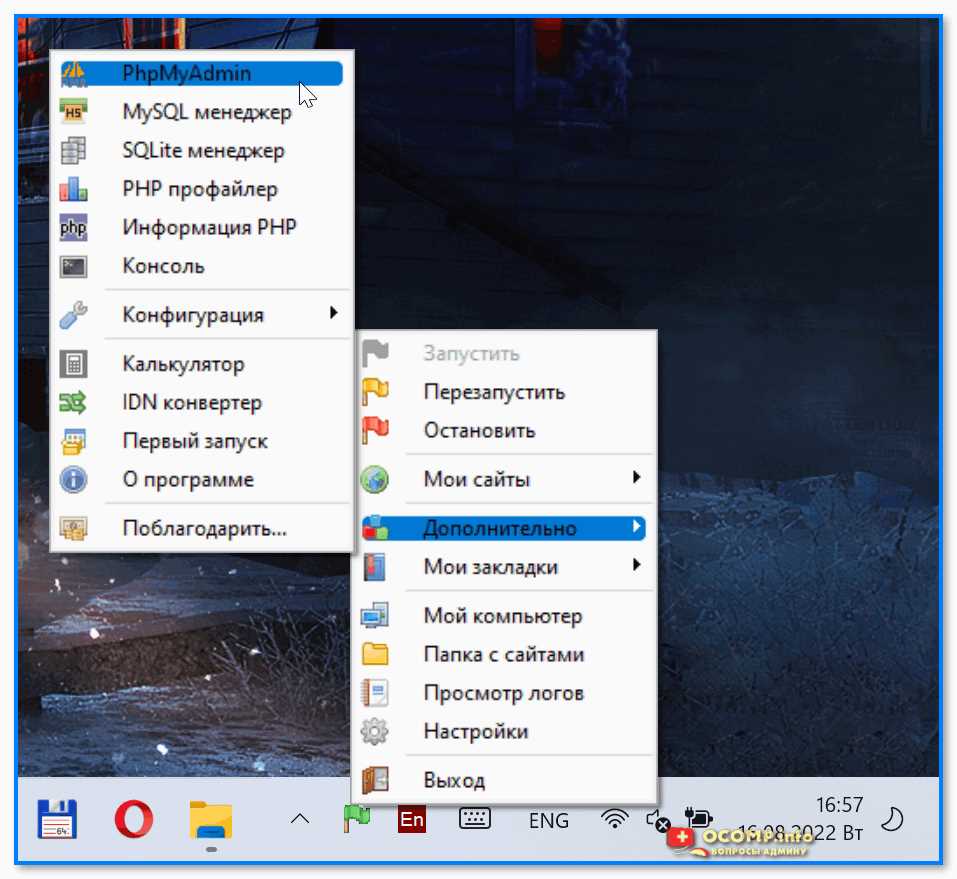957x879 pixels.
Task: Show hidden tray icons chevron
Action: coord(300,820)
